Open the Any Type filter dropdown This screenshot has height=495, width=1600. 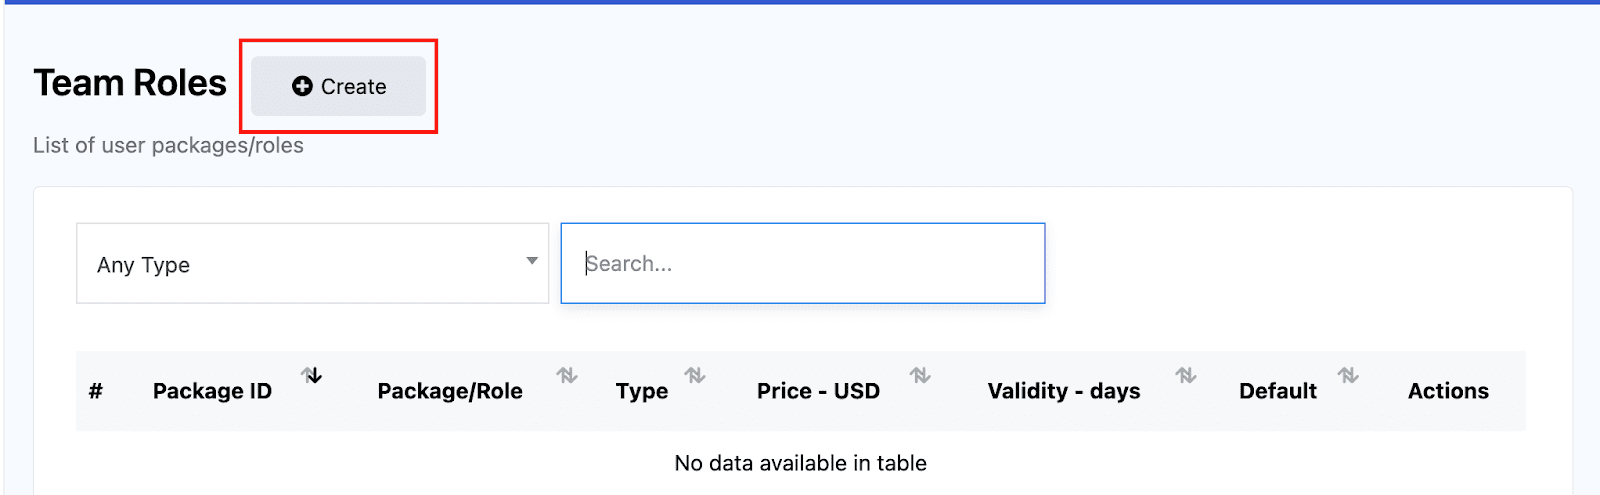point(312,264)
